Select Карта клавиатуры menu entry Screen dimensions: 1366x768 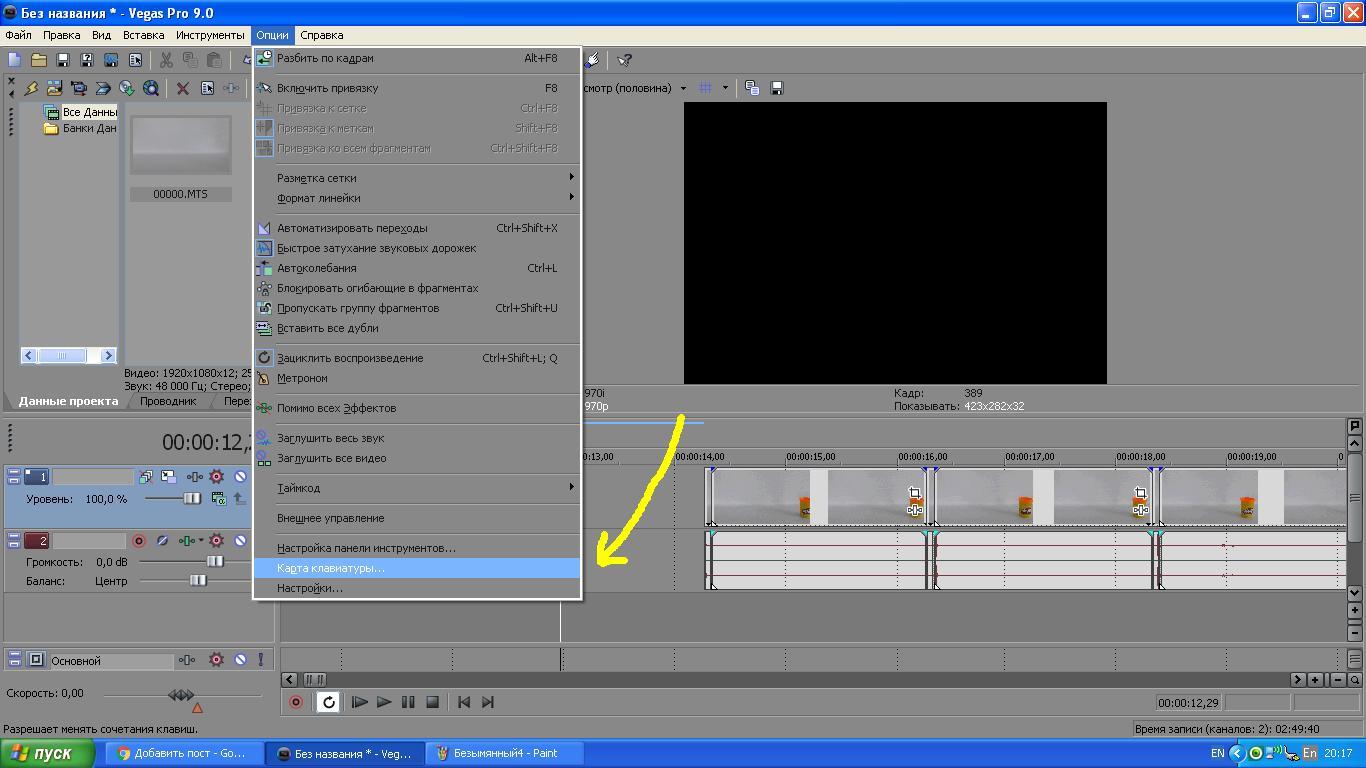(416, 568)
